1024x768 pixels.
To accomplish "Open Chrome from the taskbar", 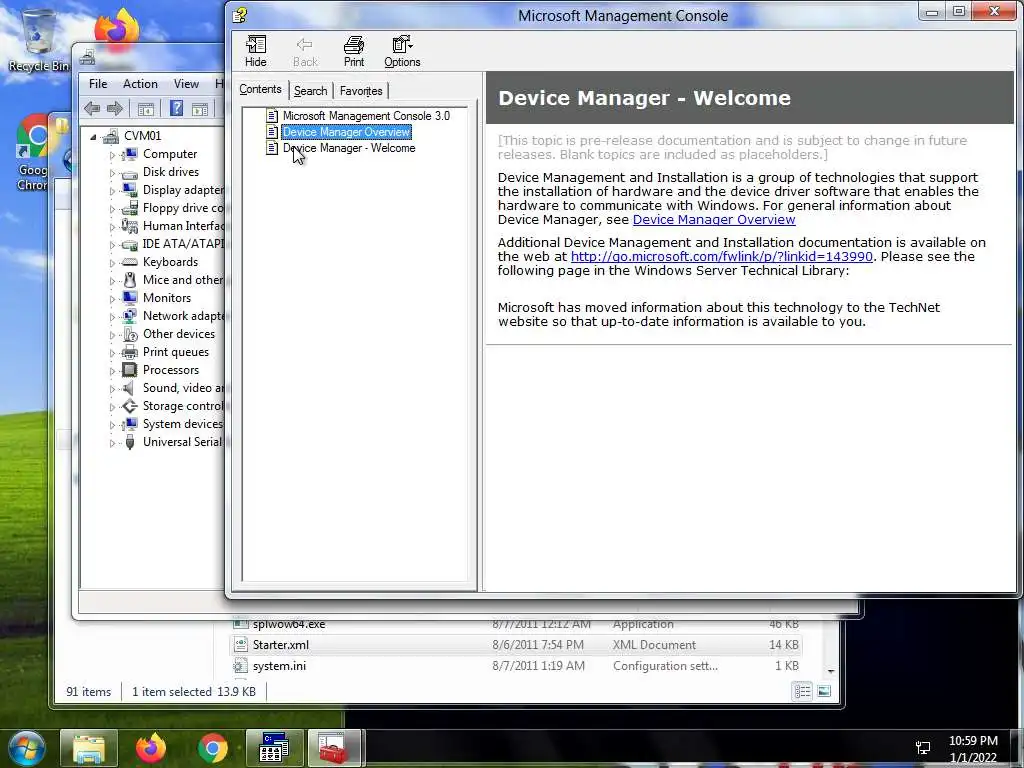I will coord(212,748).
